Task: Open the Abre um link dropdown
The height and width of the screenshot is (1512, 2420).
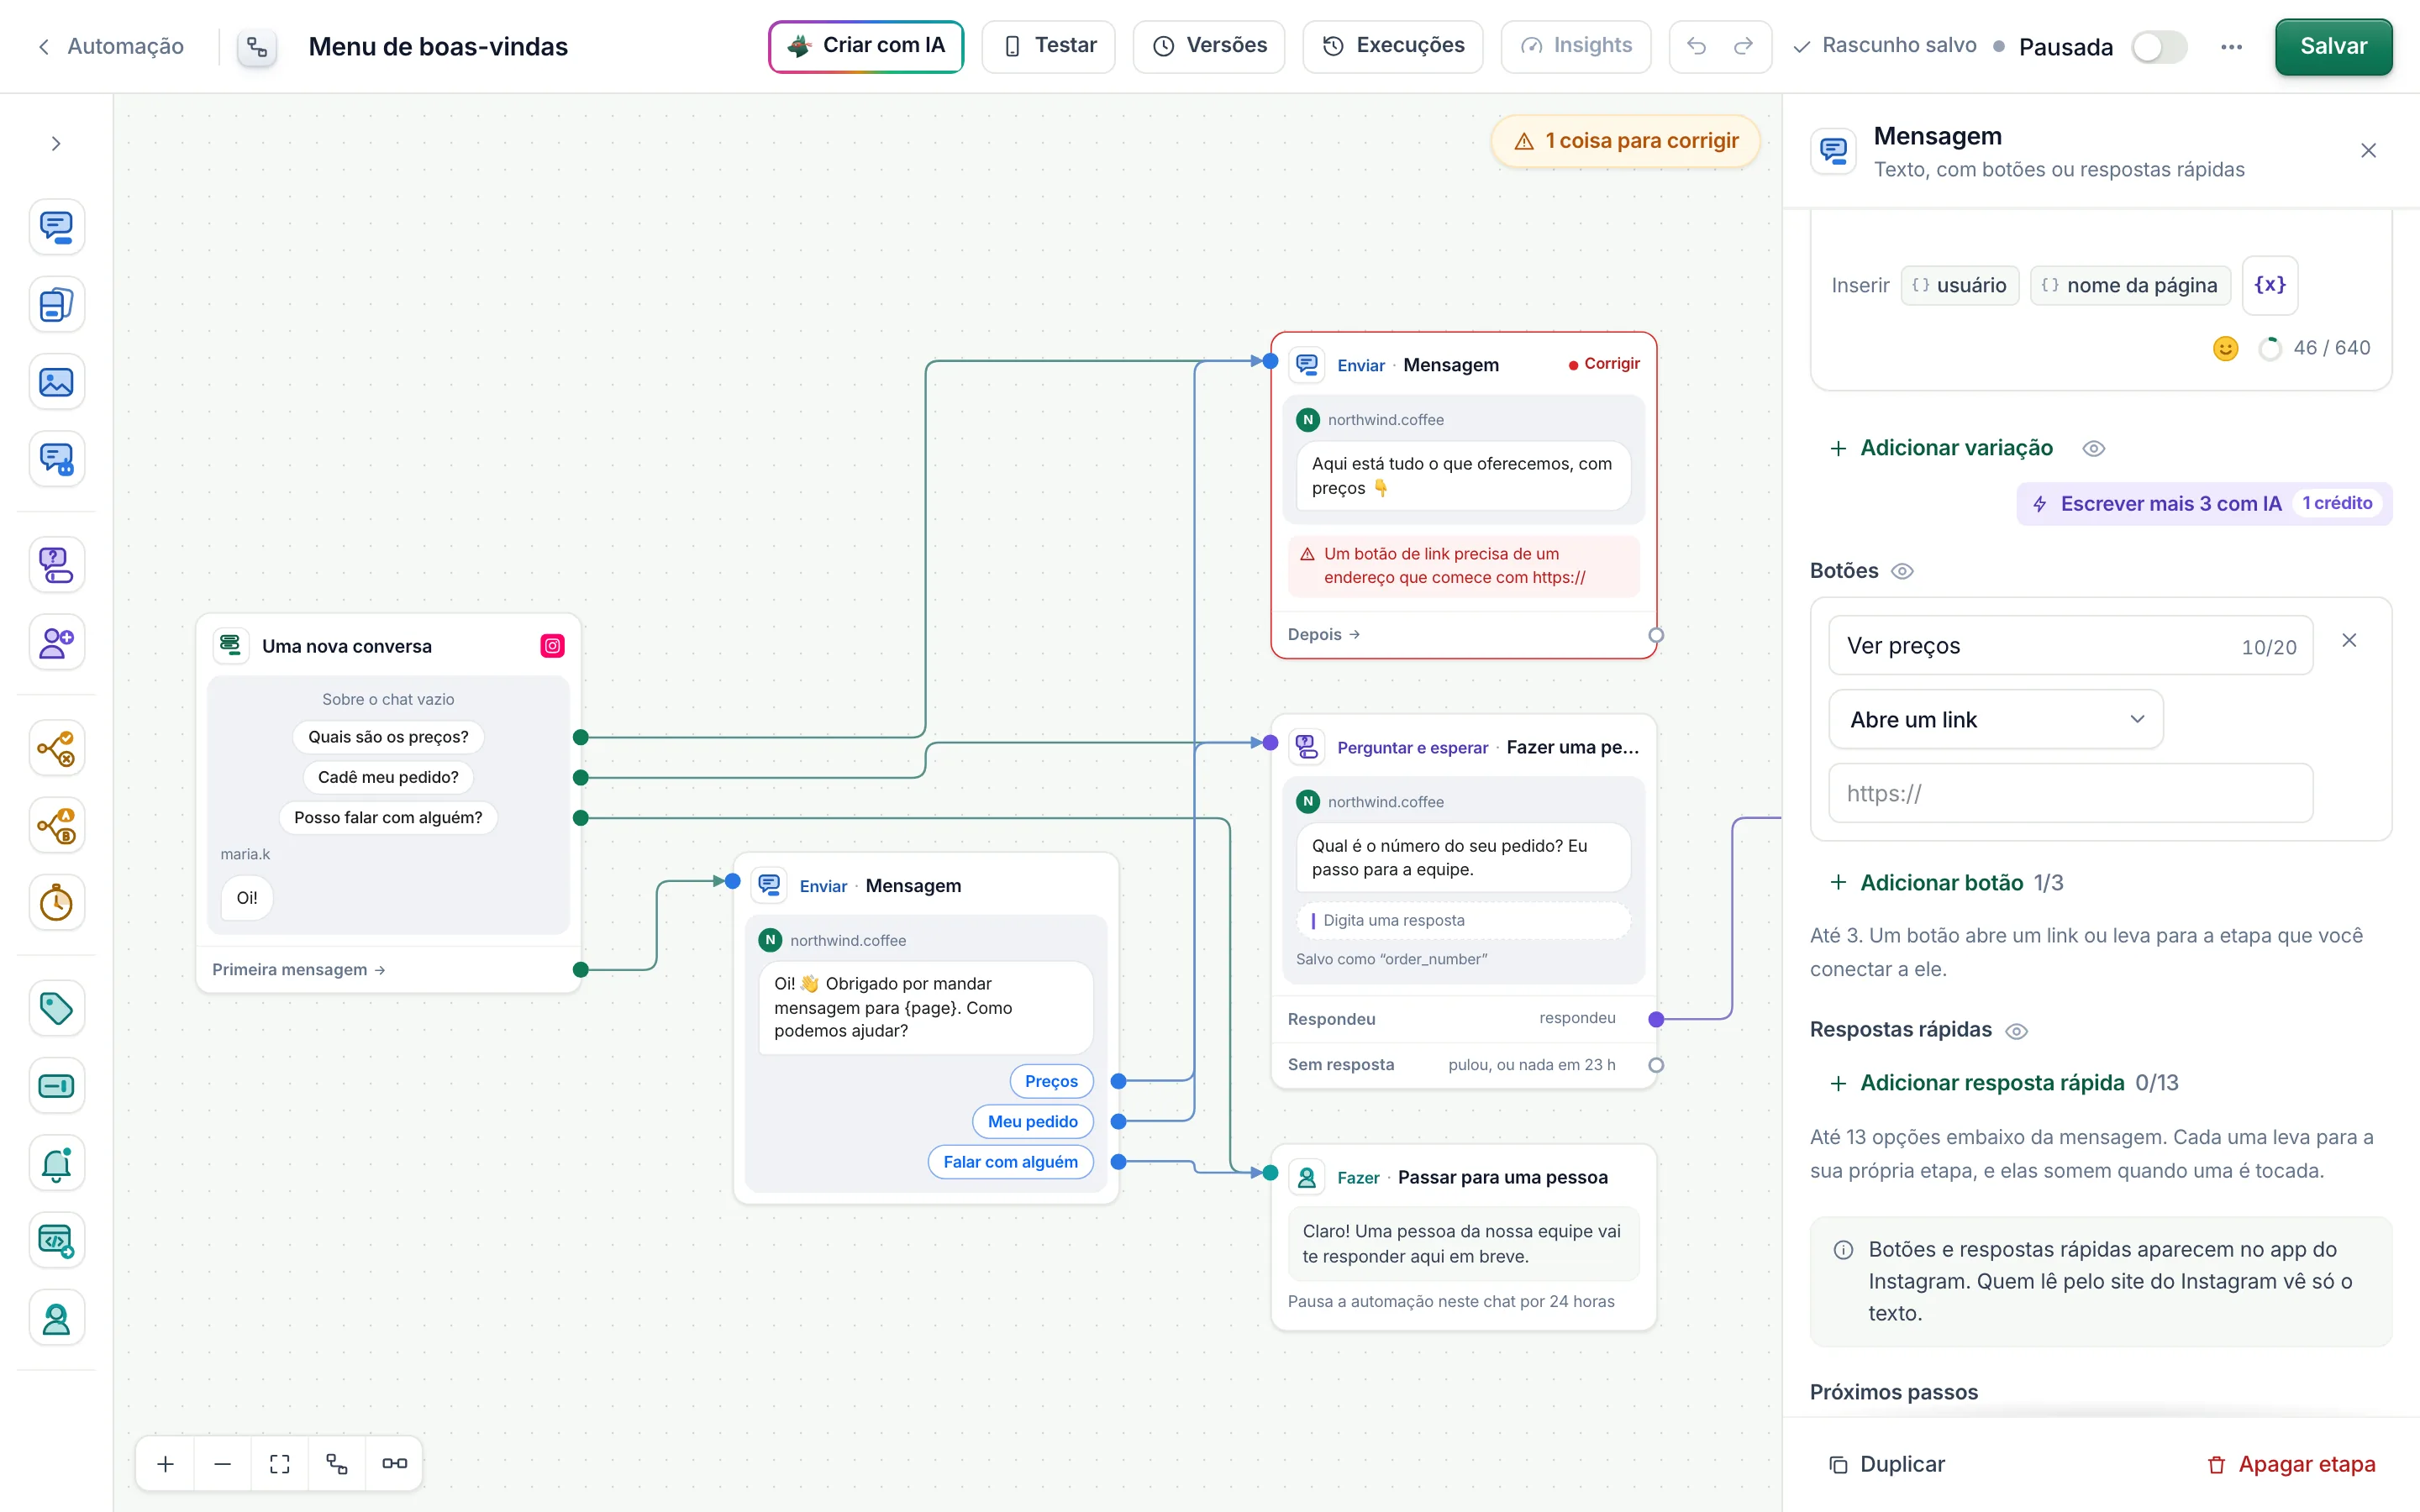Action: 1995,719
